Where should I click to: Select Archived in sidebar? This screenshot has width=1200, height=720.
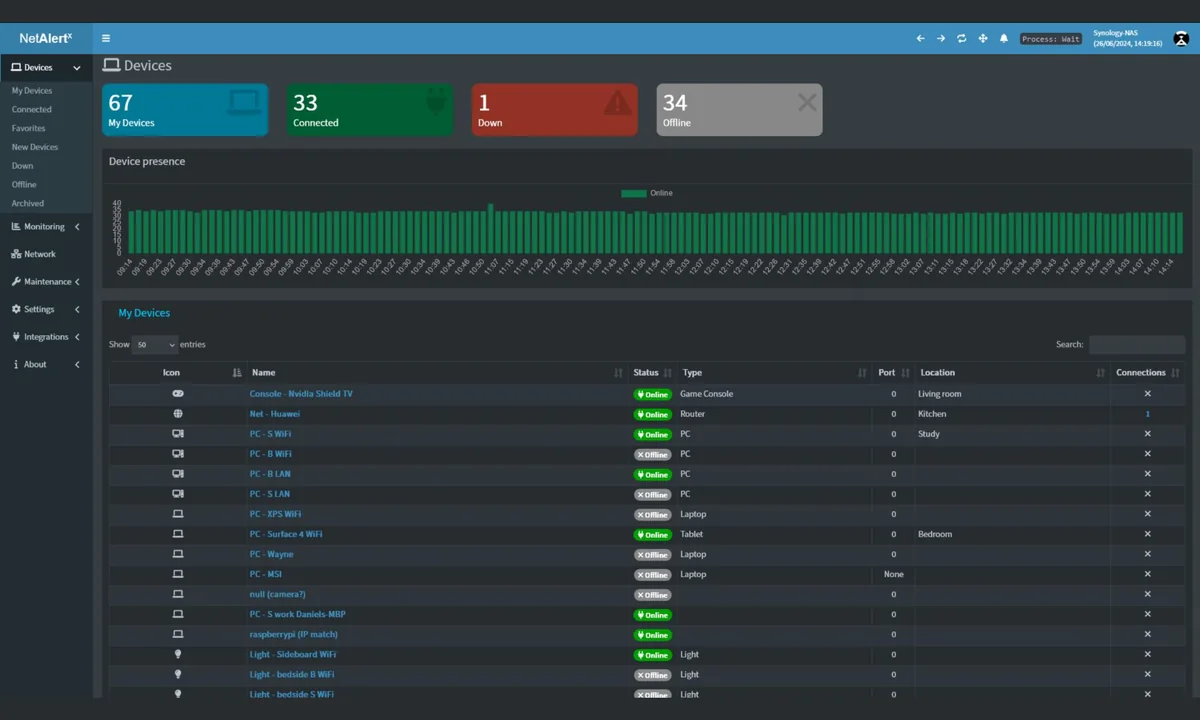[x=28, y=203]
